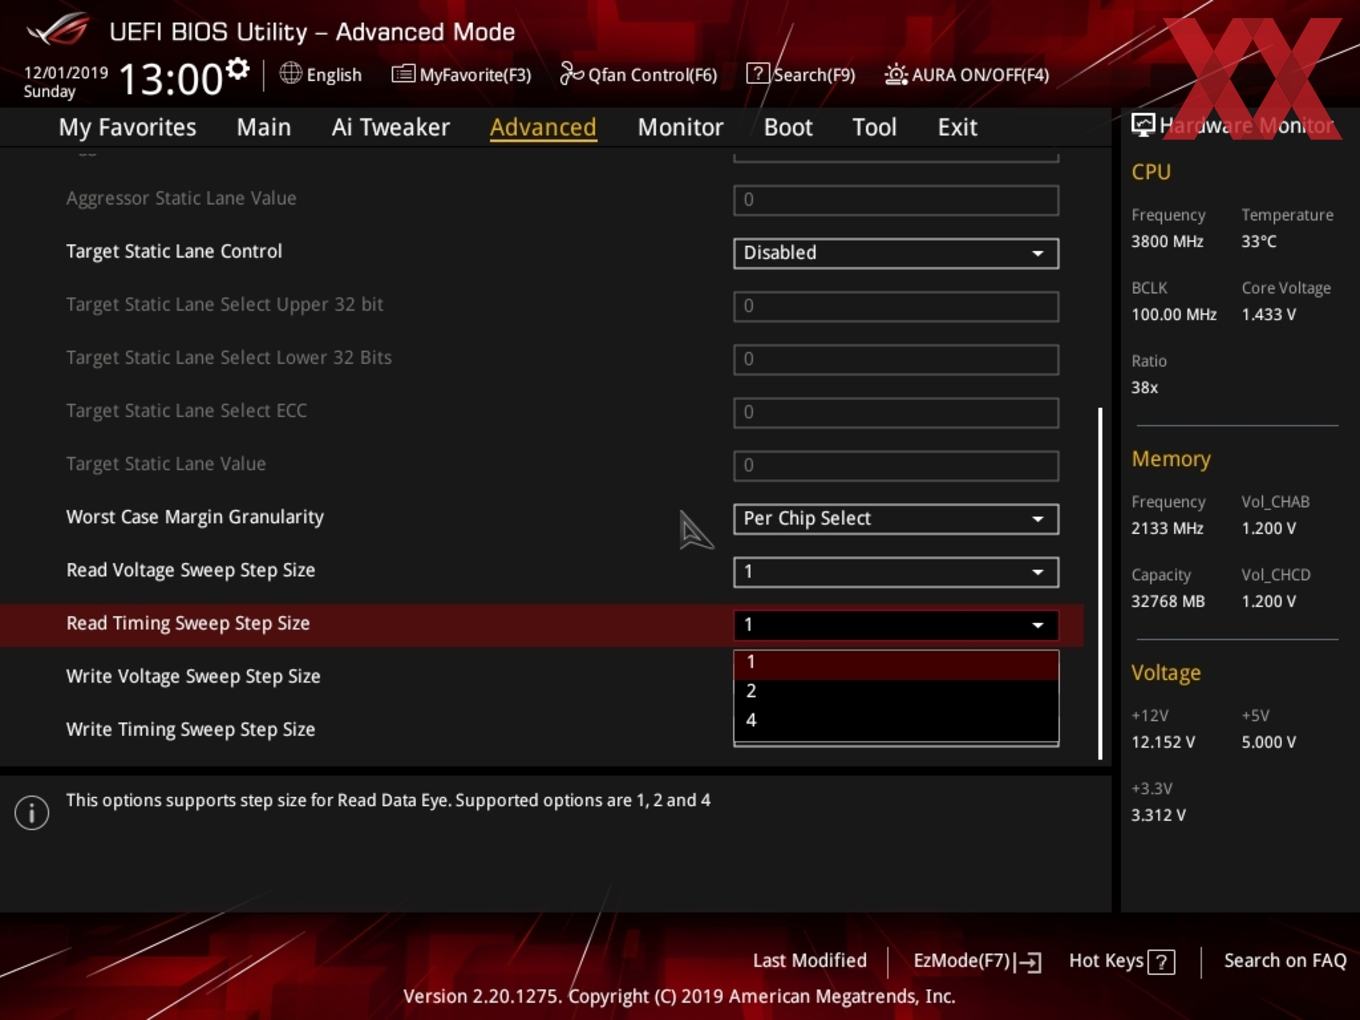Image resolution: width=1360 pixels, height=1020 pixels.
Task: Open clock settings gear icon
Action: pyautogui.click(x=237, y=68)
